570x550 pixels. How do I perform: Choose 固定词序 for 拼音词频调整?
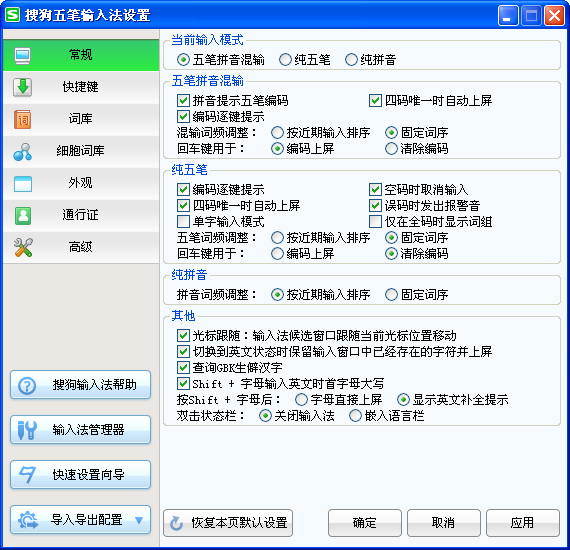tap(391, 294)
